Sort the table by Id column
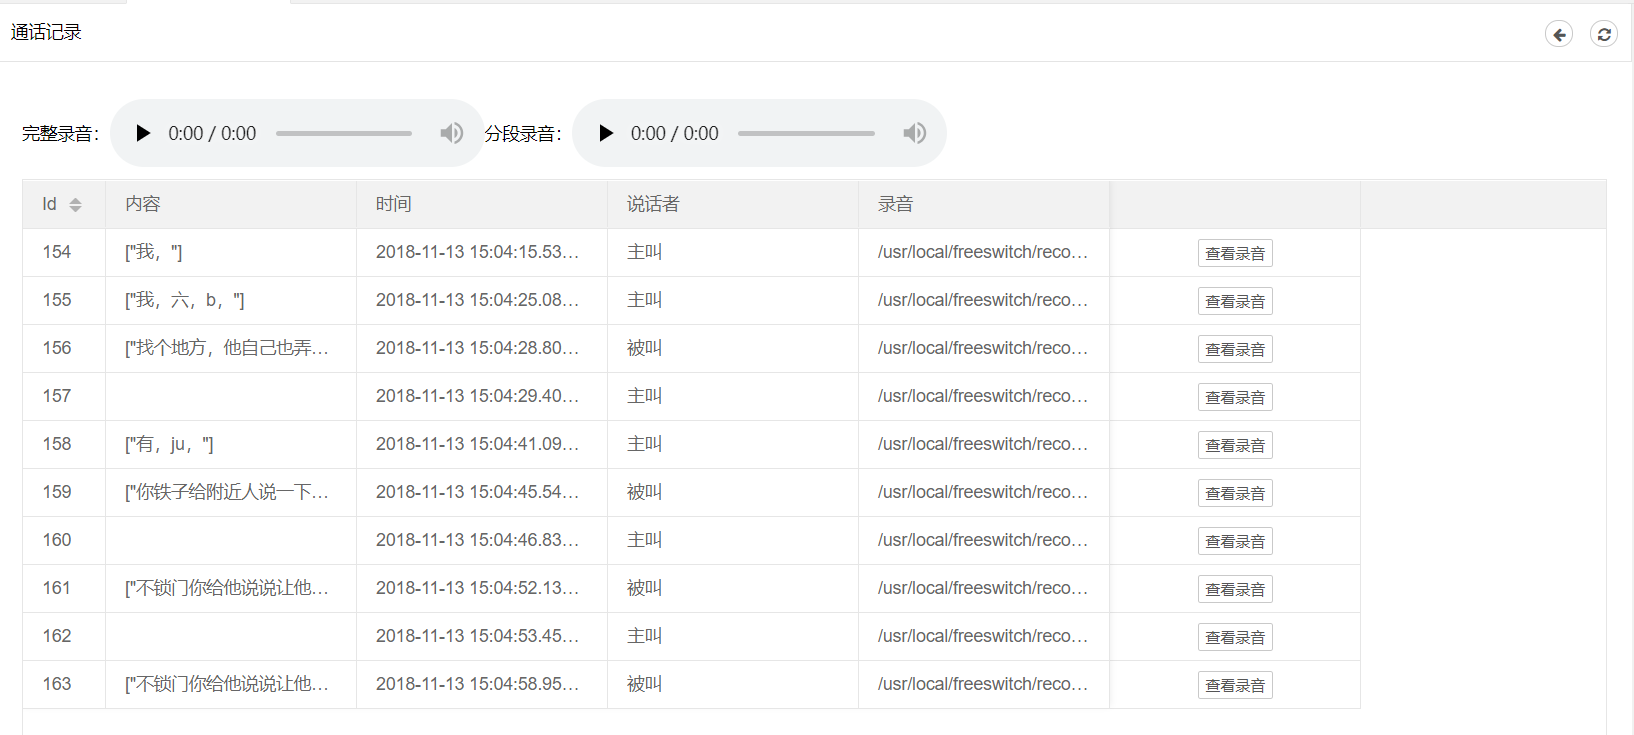1634x735 pixels. click(75, 204)
